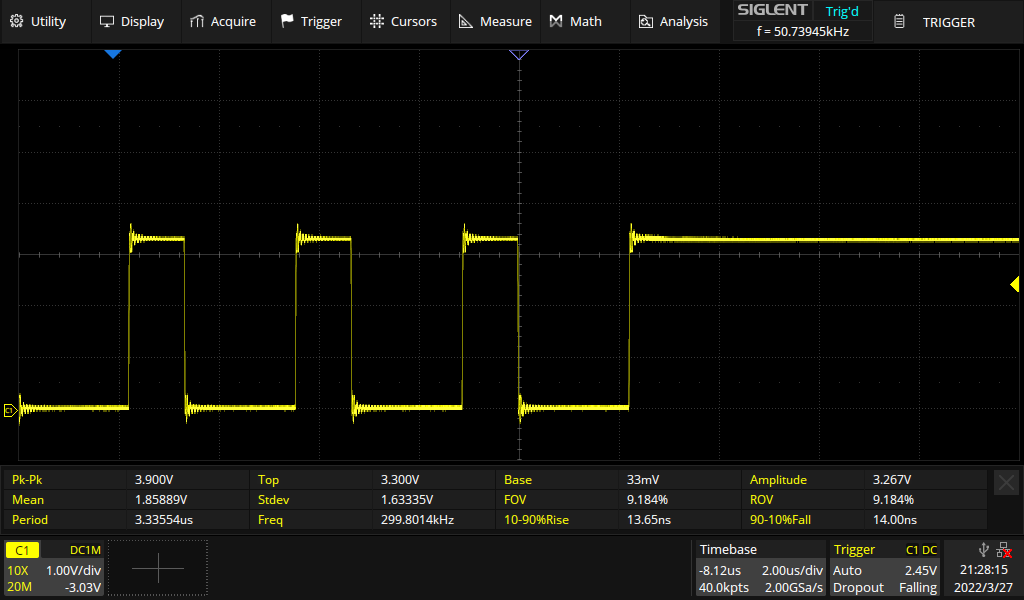Open the Display menu
The image size is (1024, 600).
132,21
